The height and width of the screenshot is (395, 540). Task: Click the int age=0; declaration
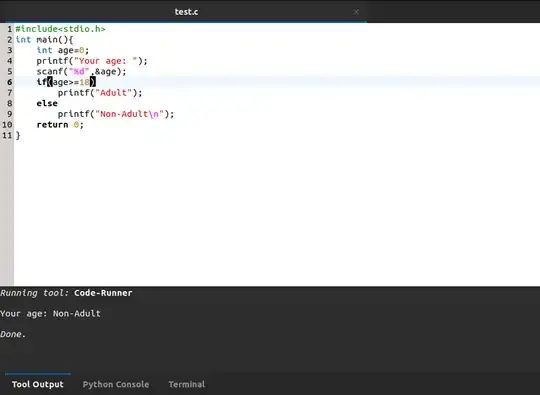point(63,50)
